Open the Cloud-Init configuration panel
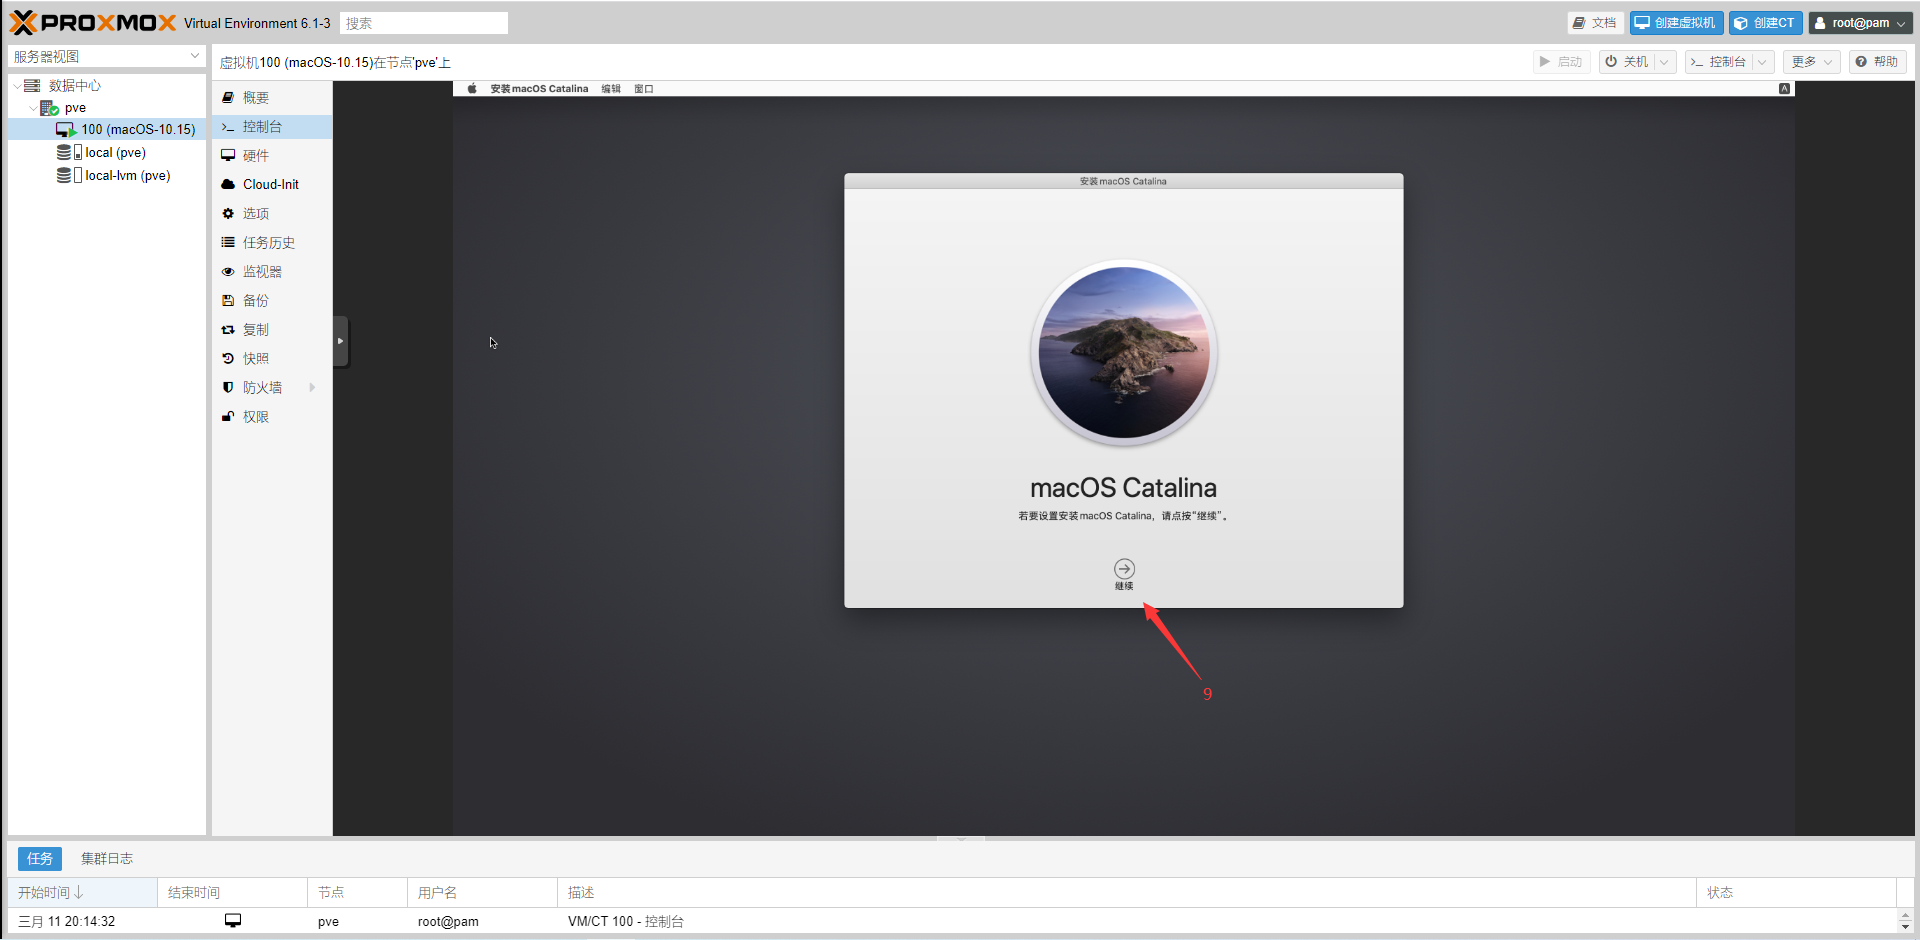This screenshot has height=940, width=1920. click(x=270, y=185)
